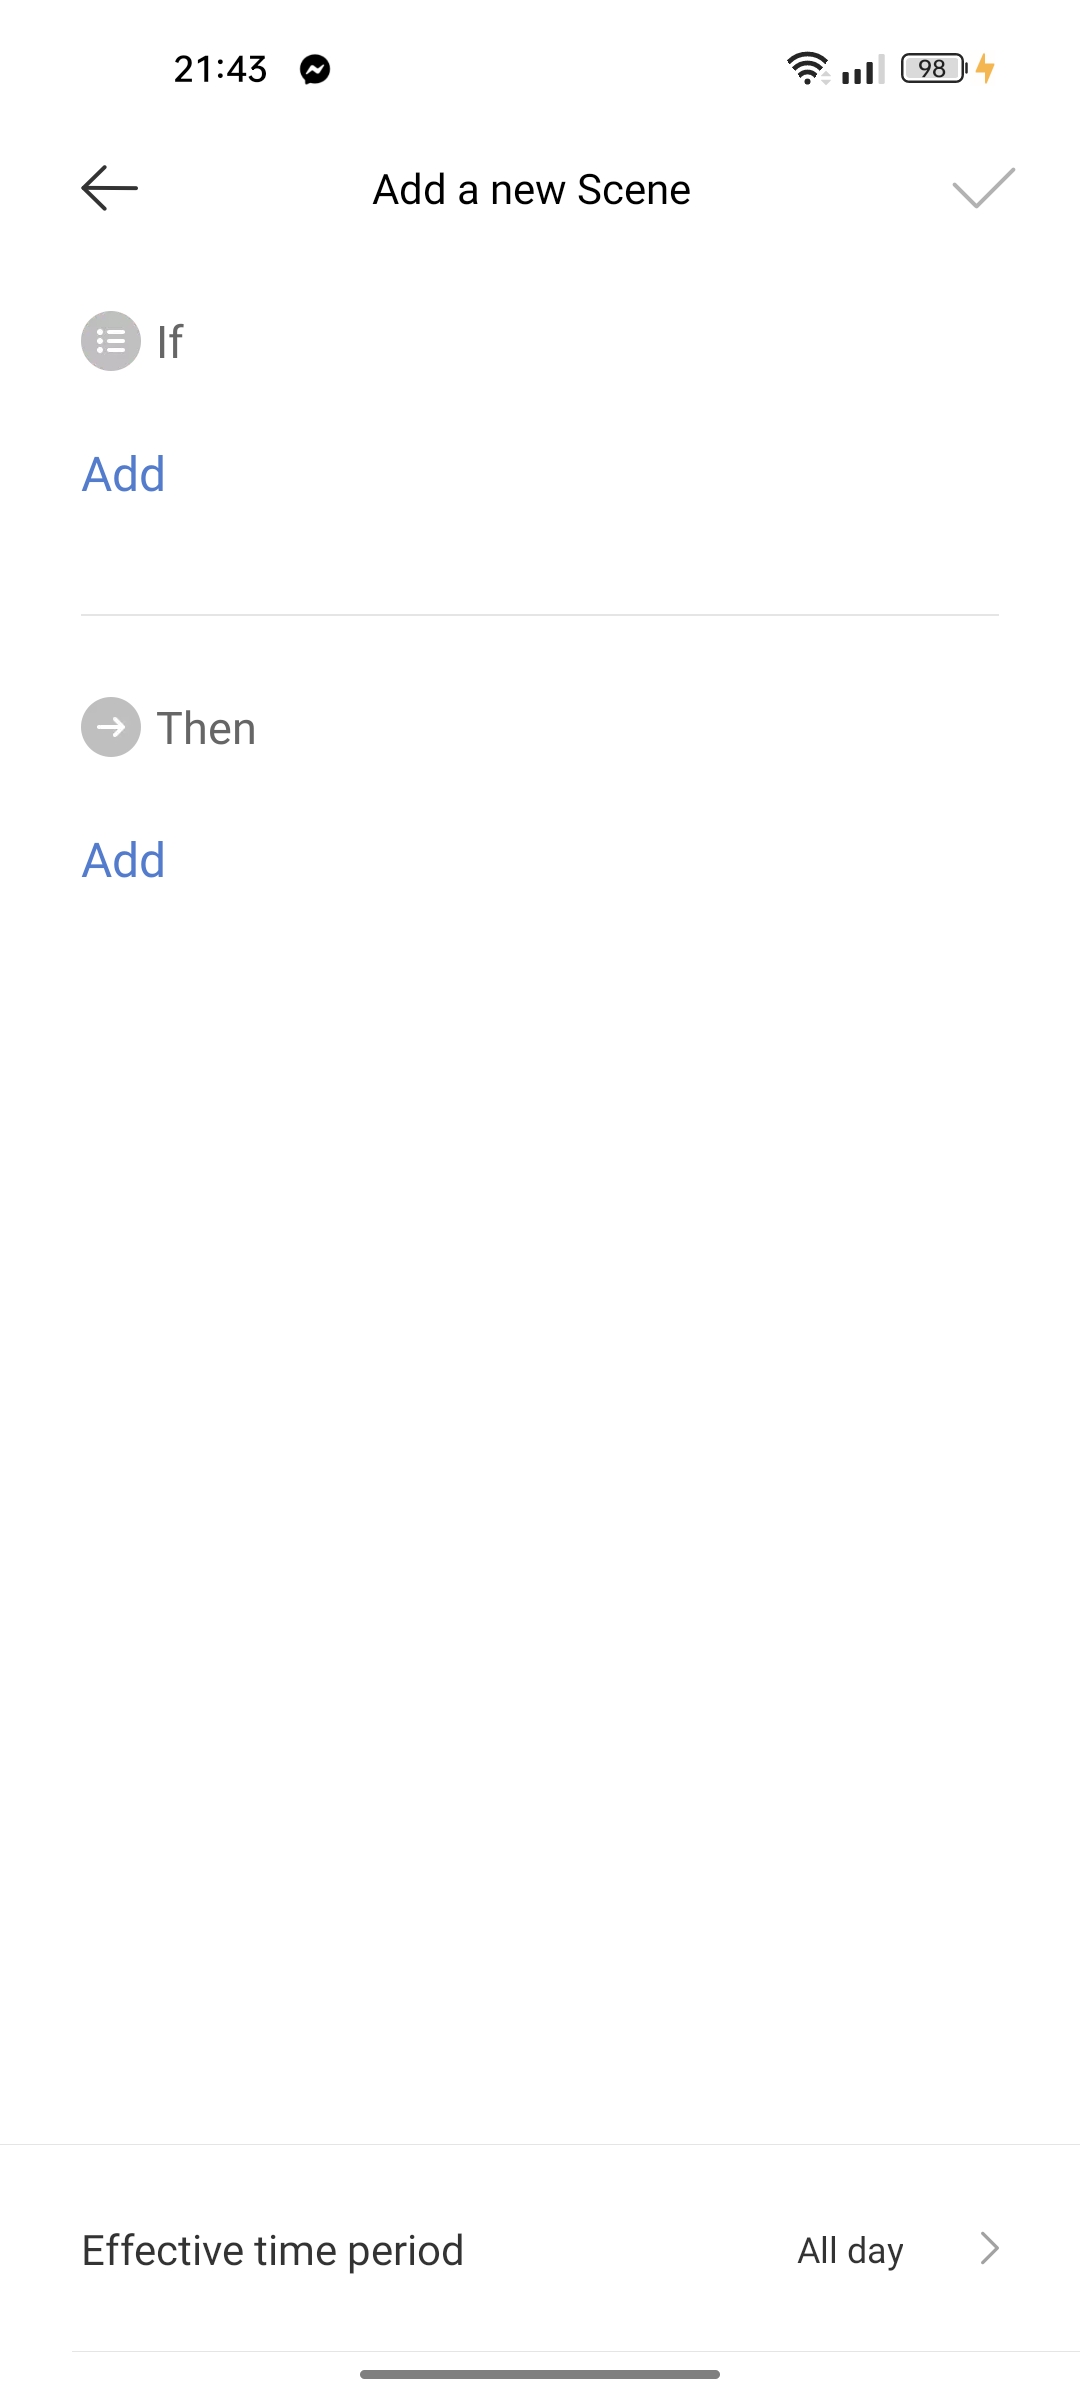Tap the 21:43 clock in status bar
1080x2400 pixels.
[220, 69]
